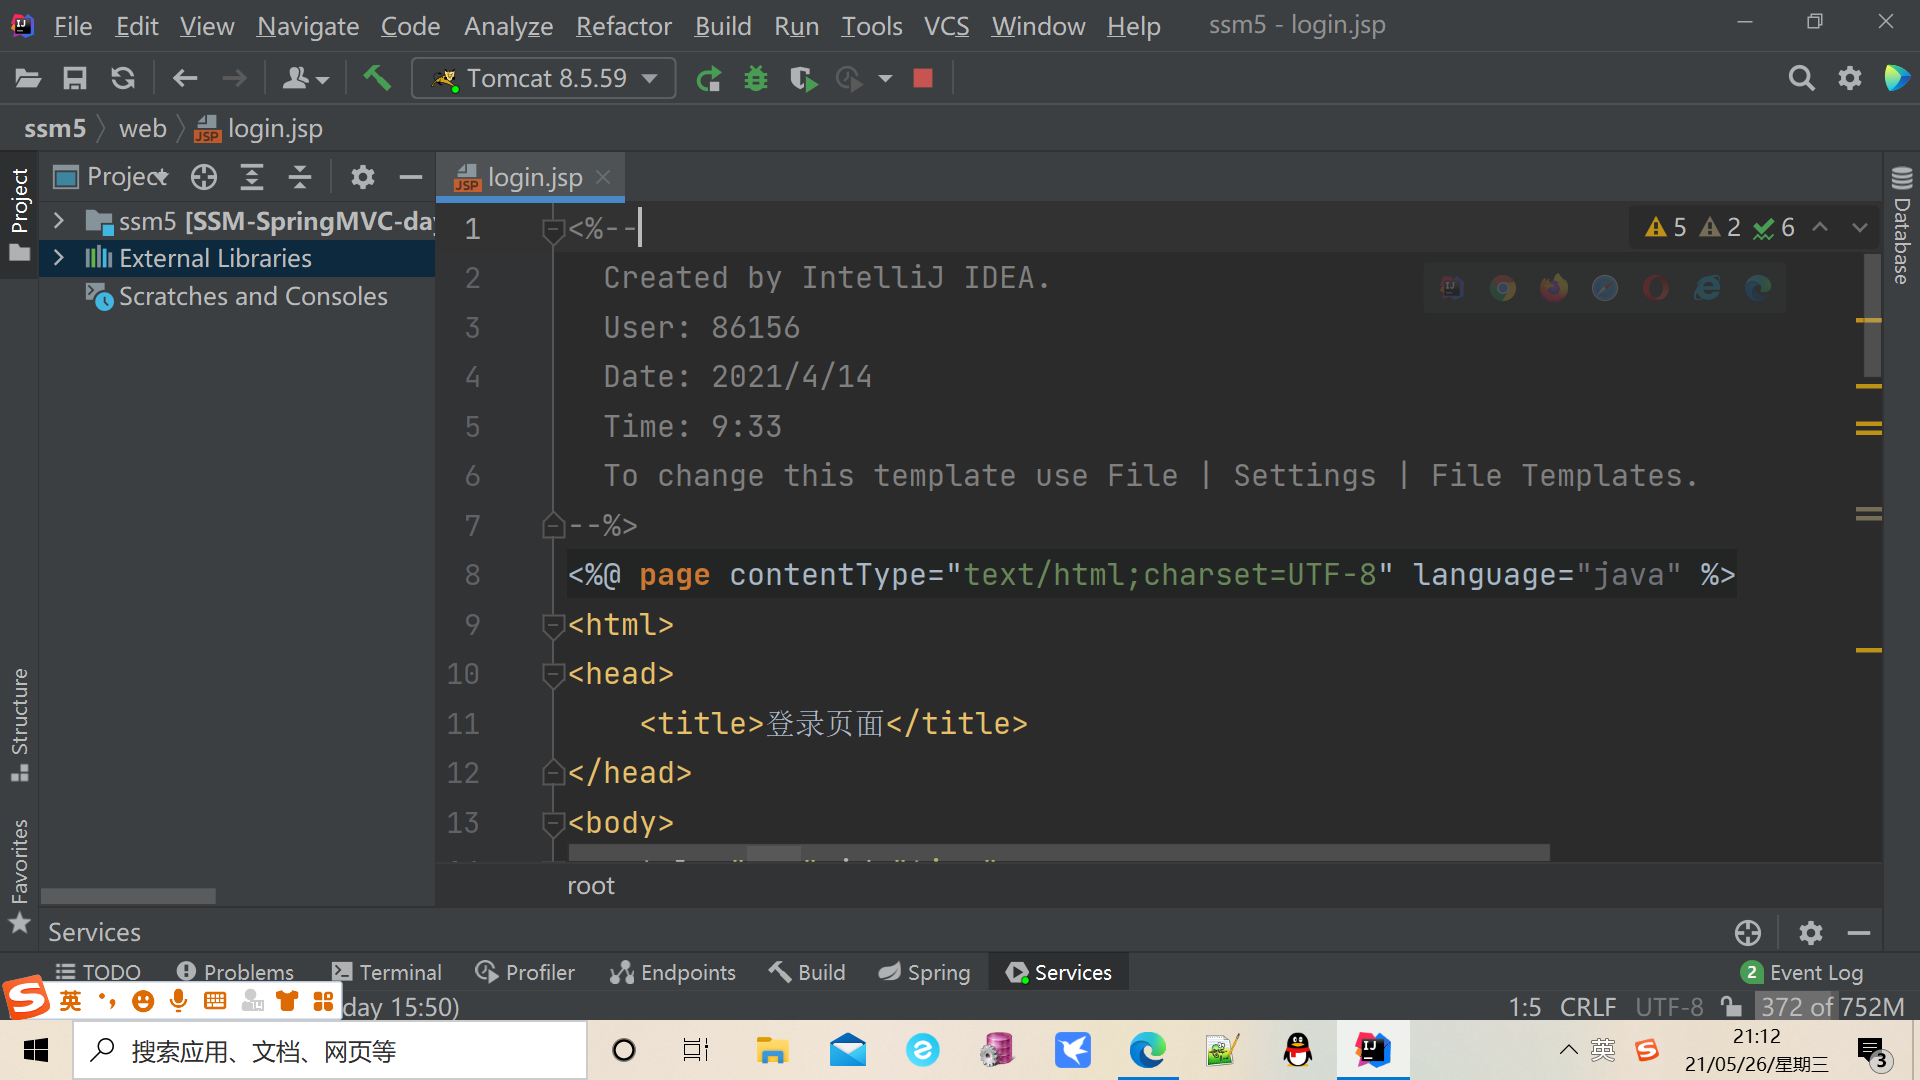Expand the ssm5 project tree node
1920x1080 pixels.
pos(58,221)
